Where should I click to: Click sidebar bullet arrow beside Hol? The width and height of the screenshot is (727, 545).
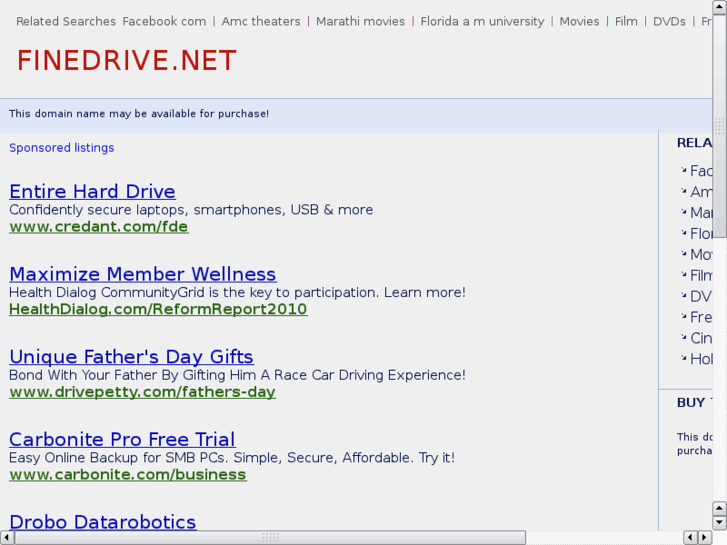pos(683,358)
